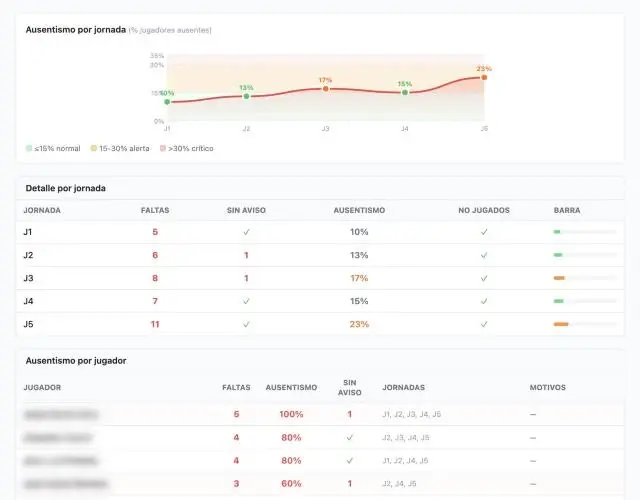Select the J2 13% data point
This screenshot has width=640, height=500.
pos(246,96)
